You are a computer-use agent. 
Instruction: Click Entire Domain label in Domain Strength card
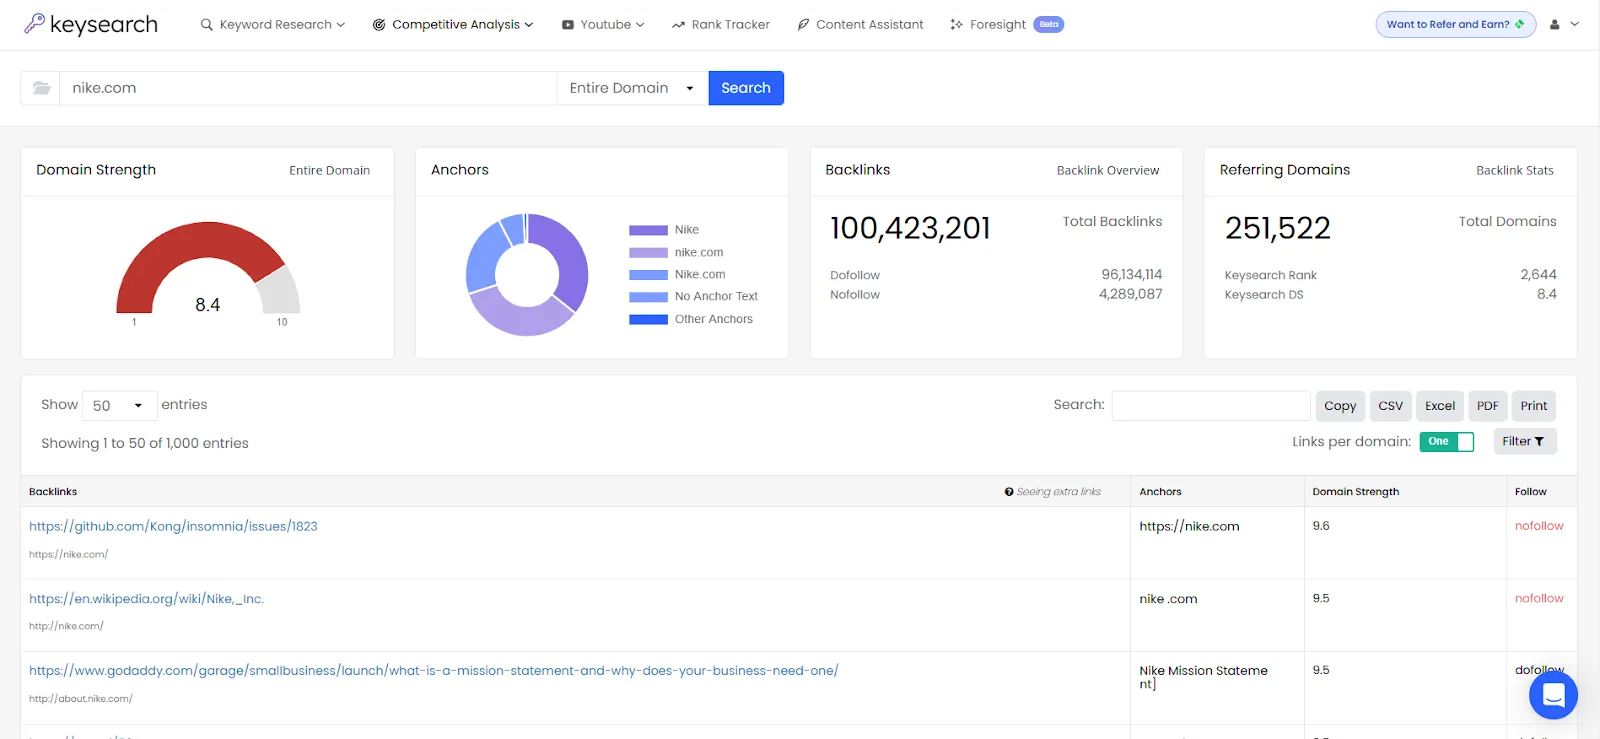coord(329,171)
